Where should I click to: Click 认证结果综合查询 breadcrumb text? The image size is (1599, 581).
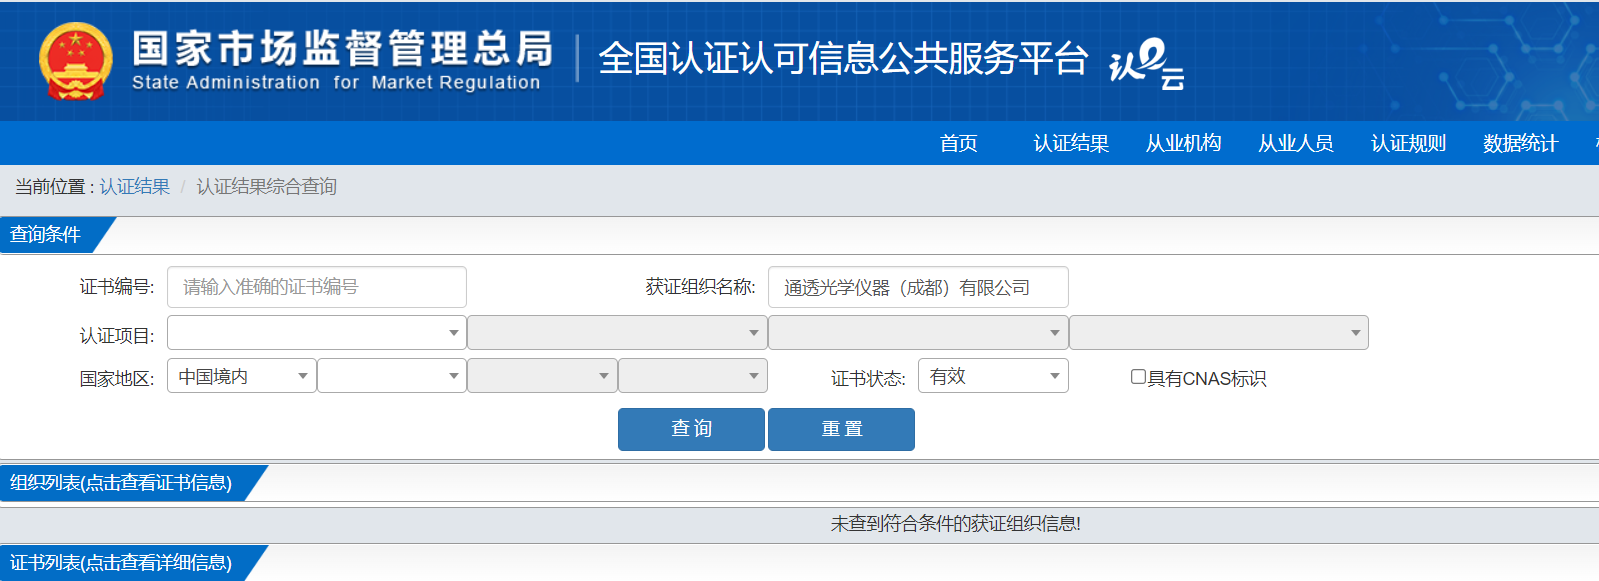[266, 187]
